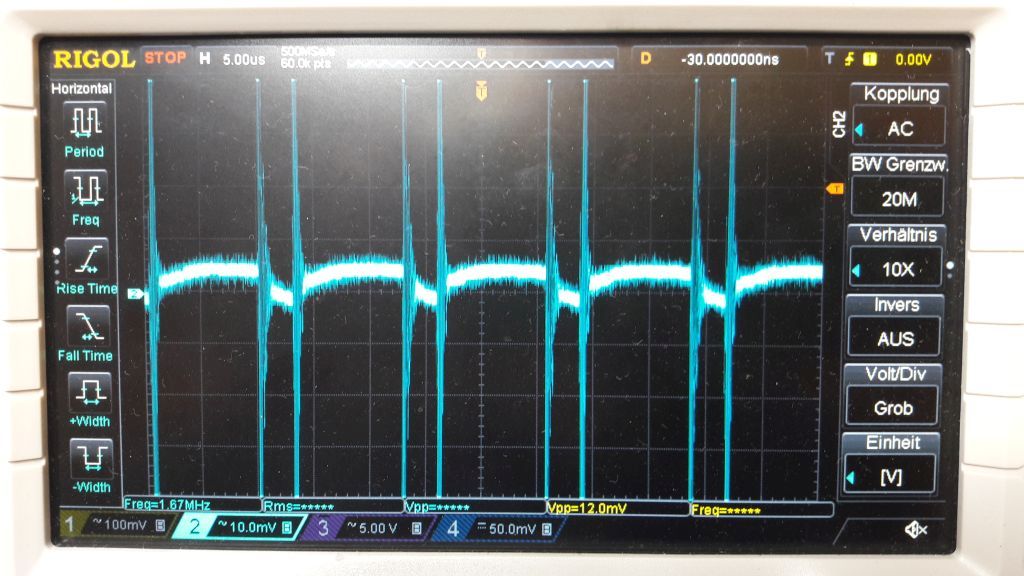This screenshot has width=1024, height=576.
Task: Select the -Width measurement icon
Action: pyautogui.click(x=91, y=458)
